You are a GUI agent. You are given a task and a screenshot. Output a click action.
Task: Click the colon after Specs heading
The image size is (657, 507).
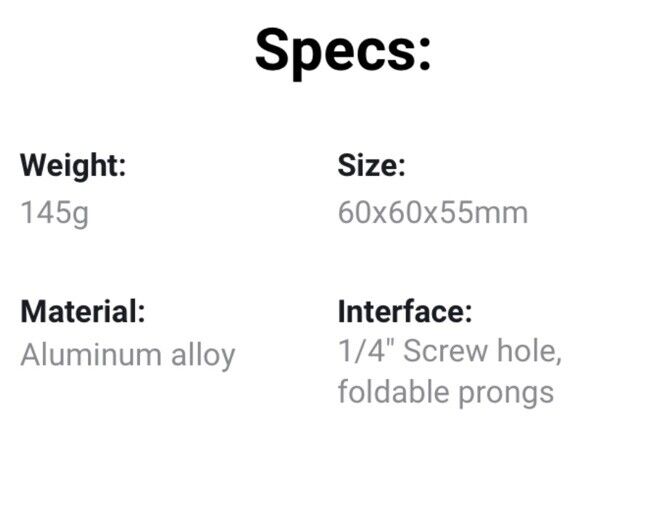tap(424, 54)
